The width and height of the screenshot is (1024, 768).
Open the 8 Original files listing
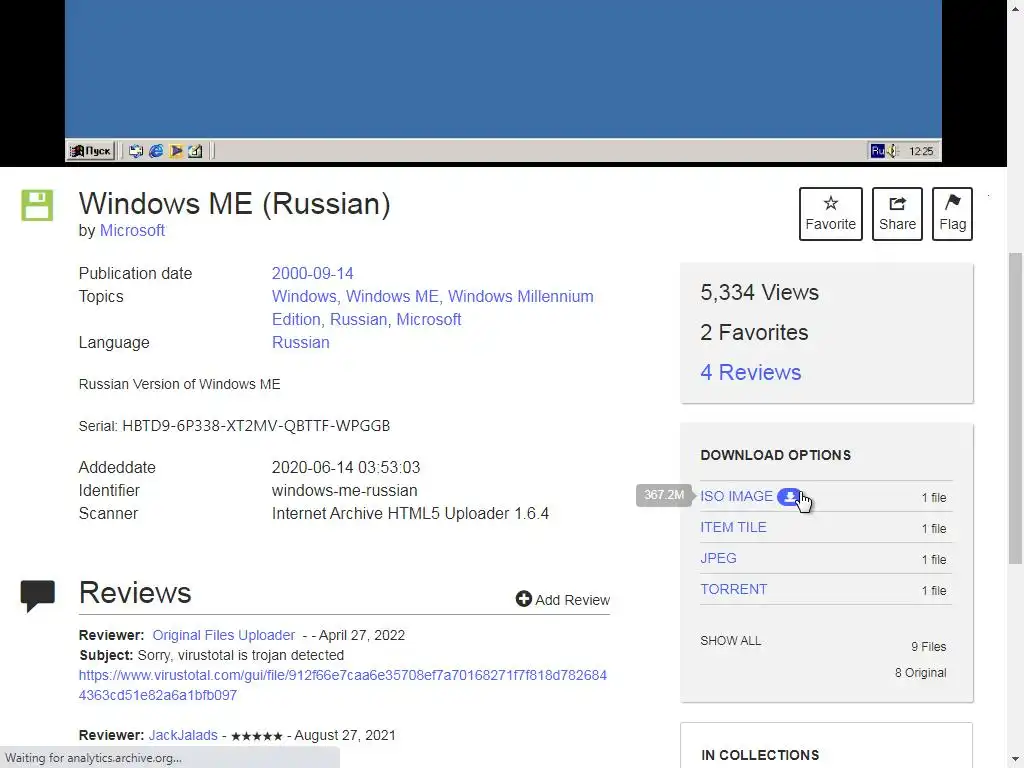tap(920, 673)
